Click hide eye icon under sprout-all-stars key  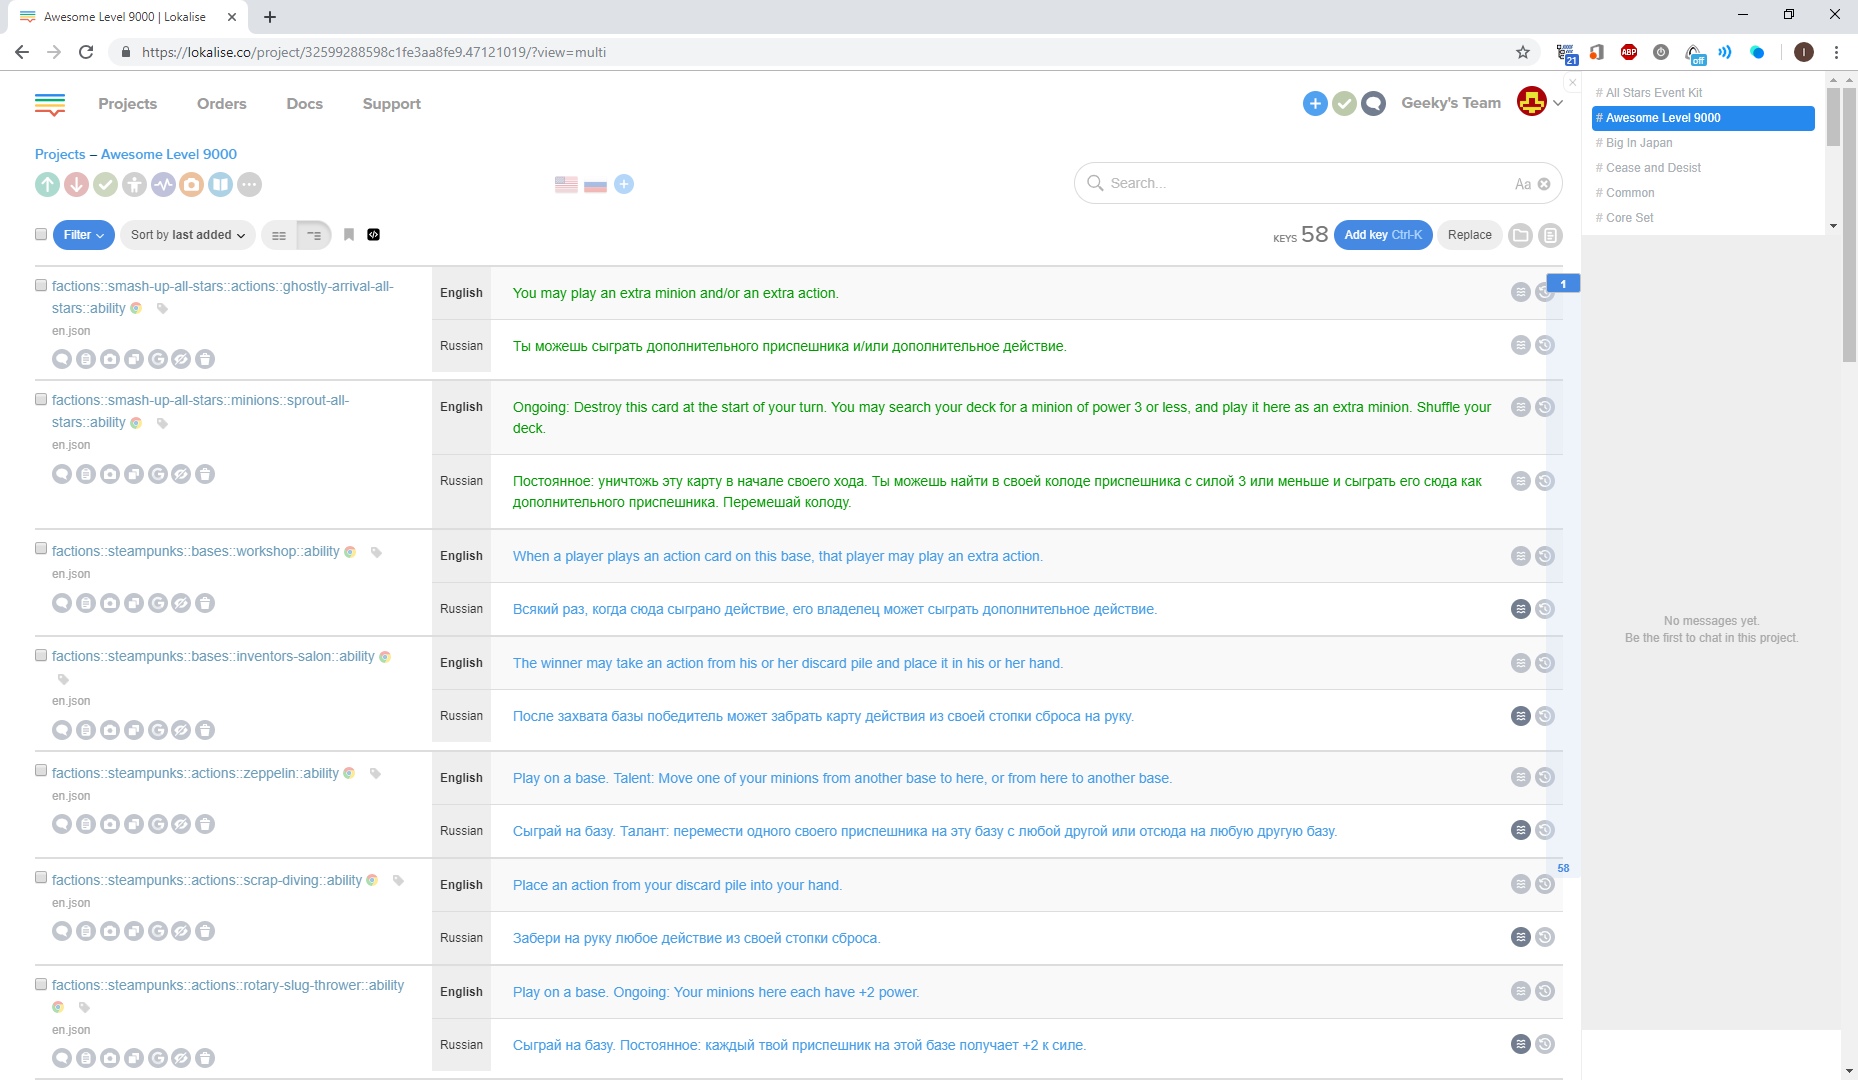(181, 474)
